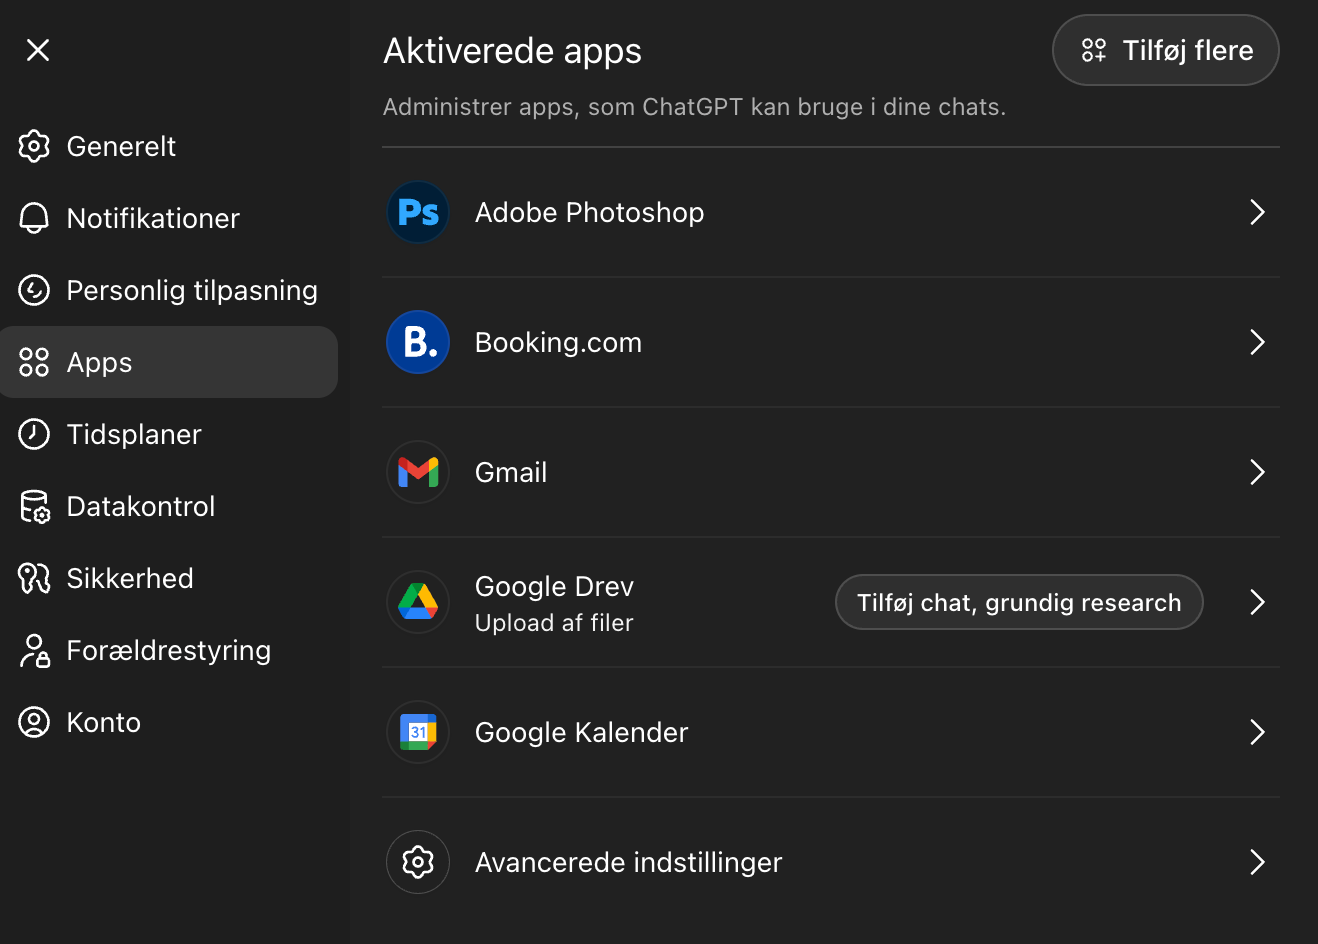Open Personlig tilpasning settings
Image resolution: width=1318 pixels, height=944 pixels.
(192, 290)
